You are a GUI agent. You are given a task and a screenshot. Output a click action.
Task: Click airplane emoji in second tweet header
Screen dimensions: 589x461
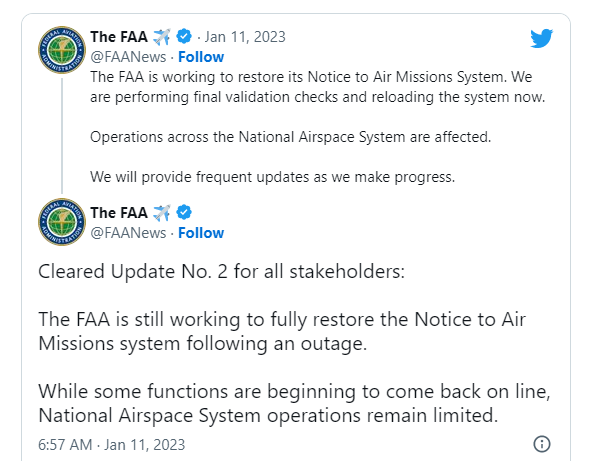162,213
